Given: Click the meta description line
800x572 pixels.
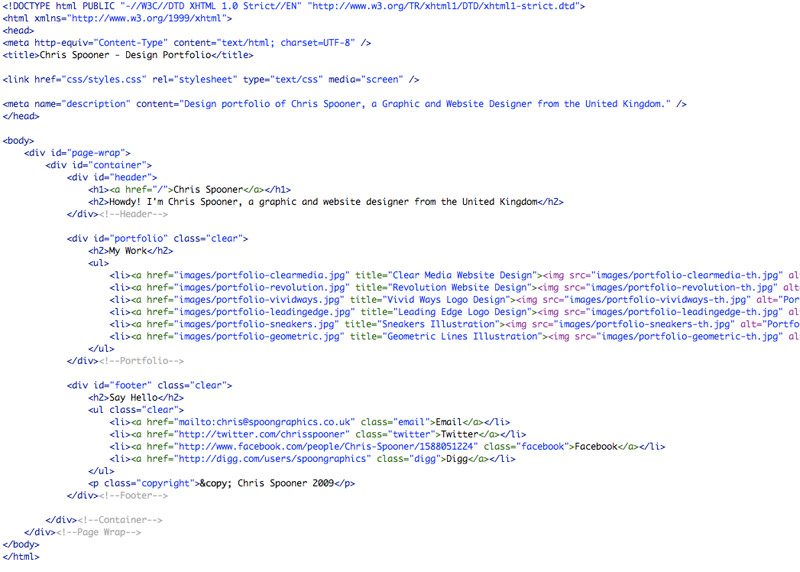Looking at the screenshot, I should point(344,104).
